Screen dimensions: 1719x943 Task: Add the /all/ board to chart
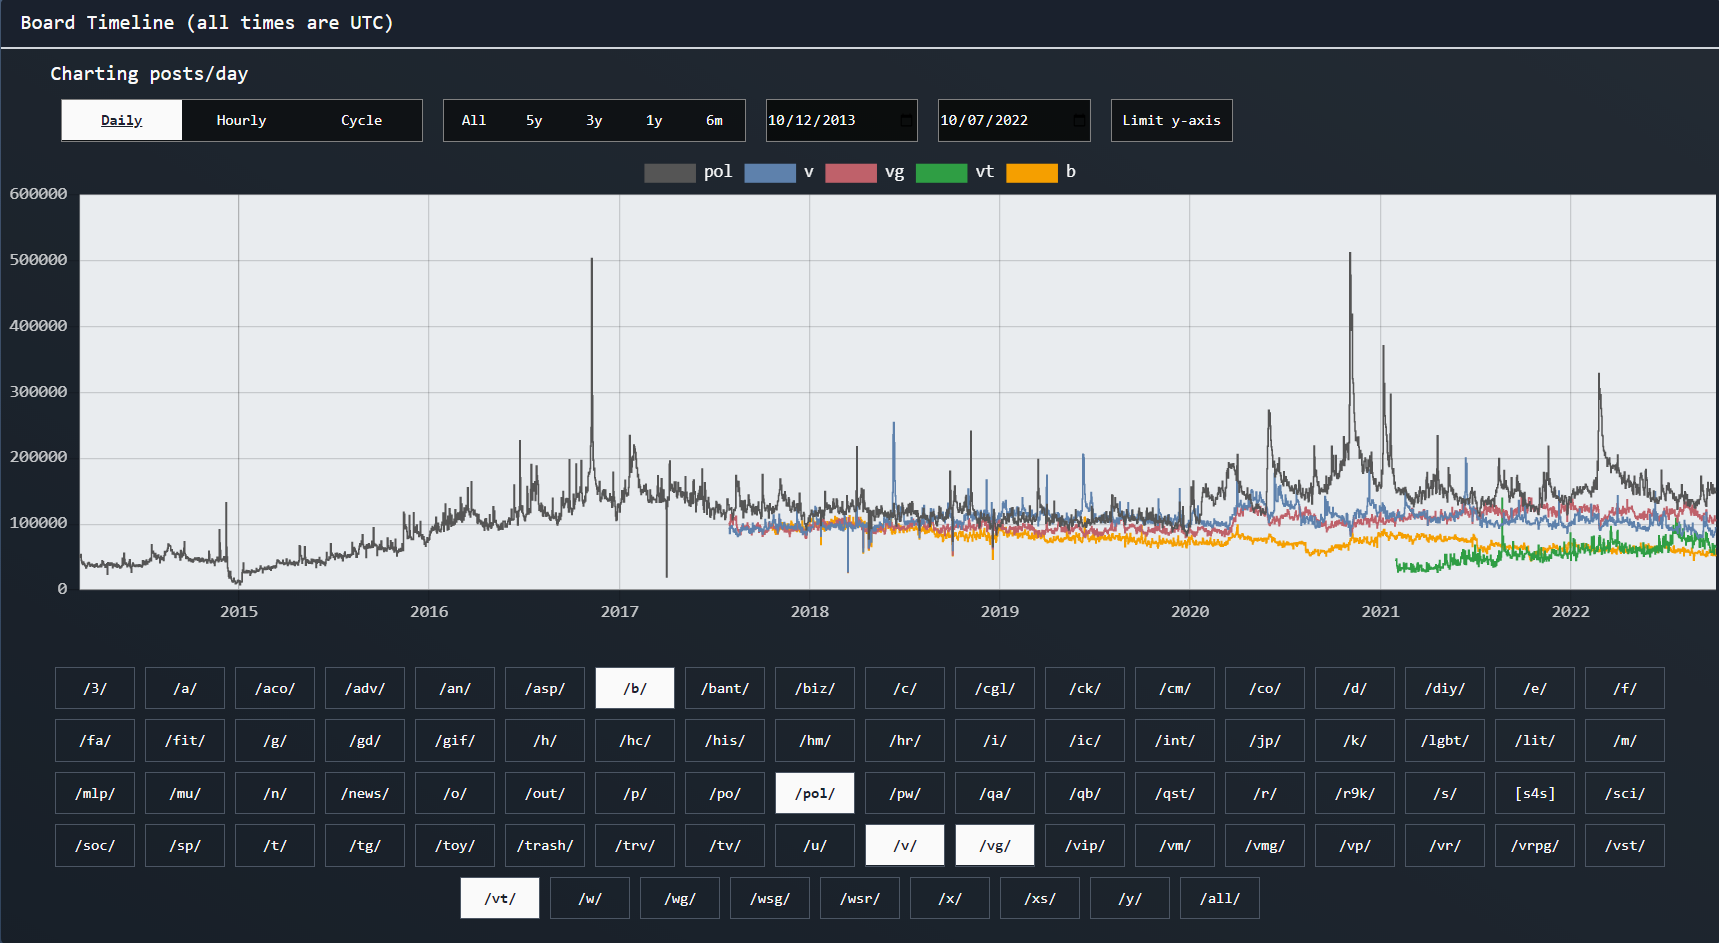point(1219,898)
